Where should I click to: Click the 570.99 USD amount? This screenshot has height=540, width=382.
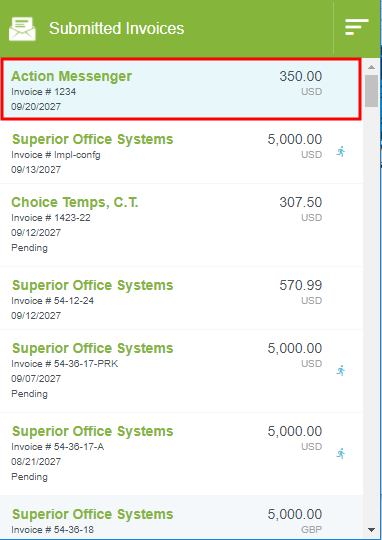coord(300,292)
